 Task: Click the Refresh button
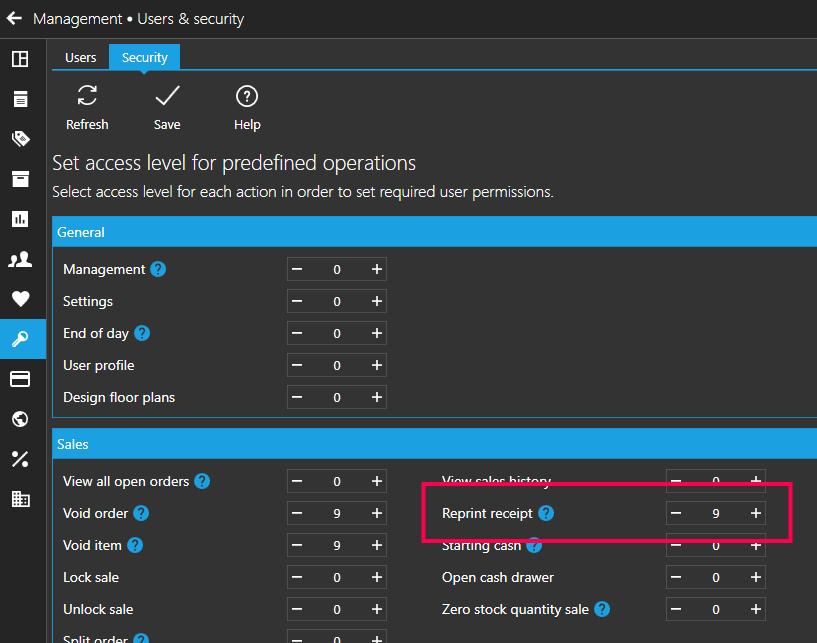point(87,108)
